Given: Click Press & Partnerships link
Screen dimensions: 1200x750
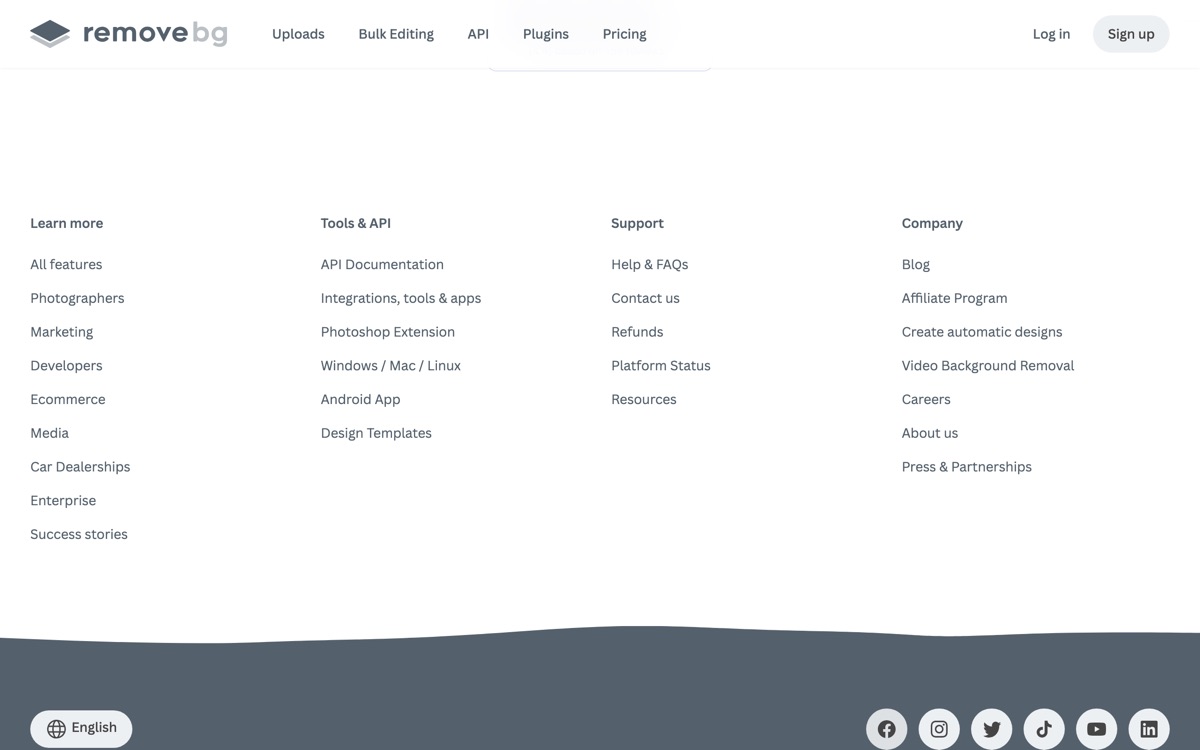Looking at the screenshot, I should click(x=967, y=467).
